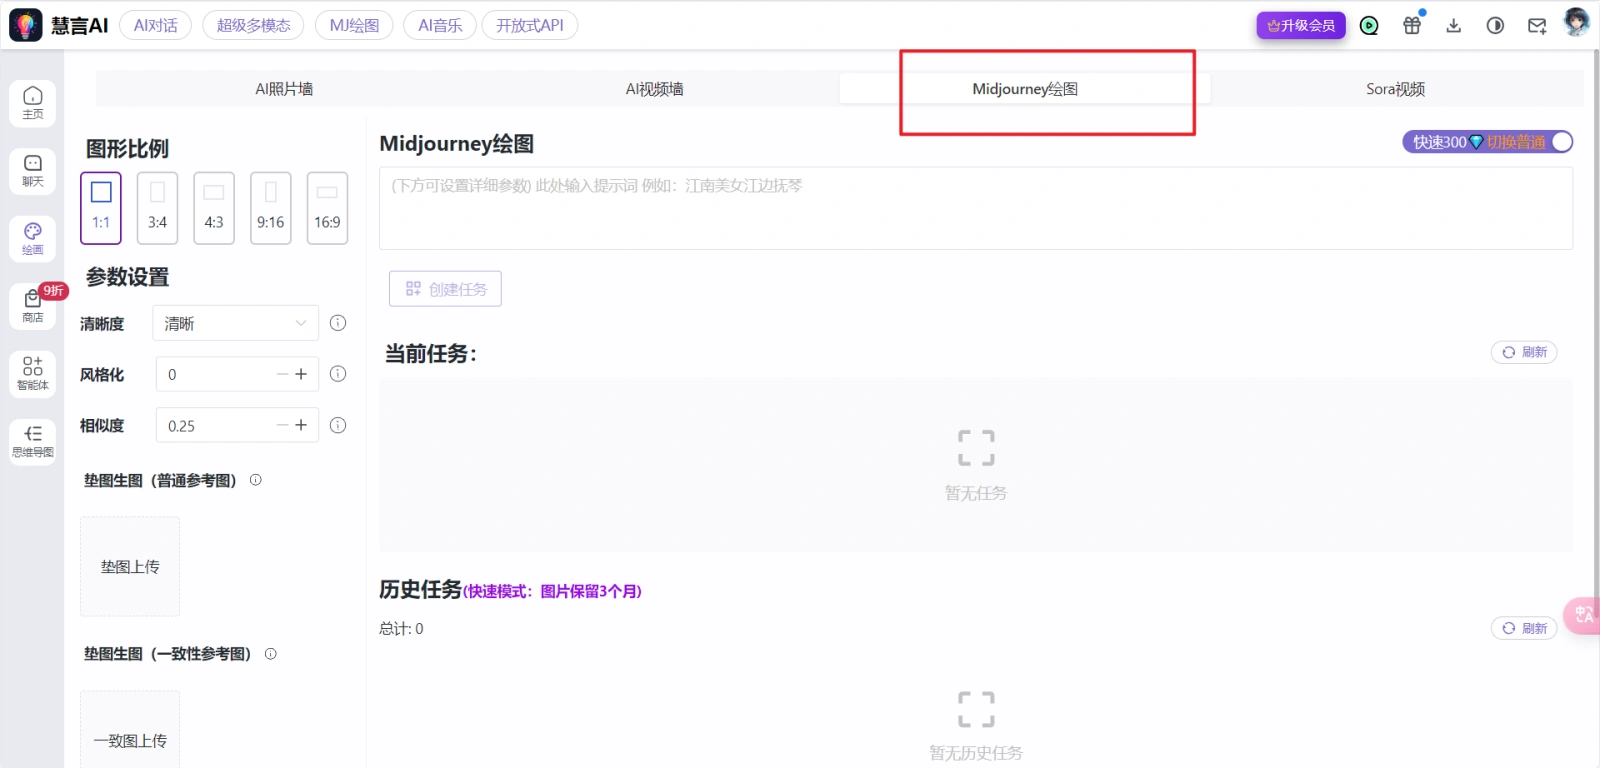Click into the prompt text area
The image size is (1600, 768).
[976, 208]
